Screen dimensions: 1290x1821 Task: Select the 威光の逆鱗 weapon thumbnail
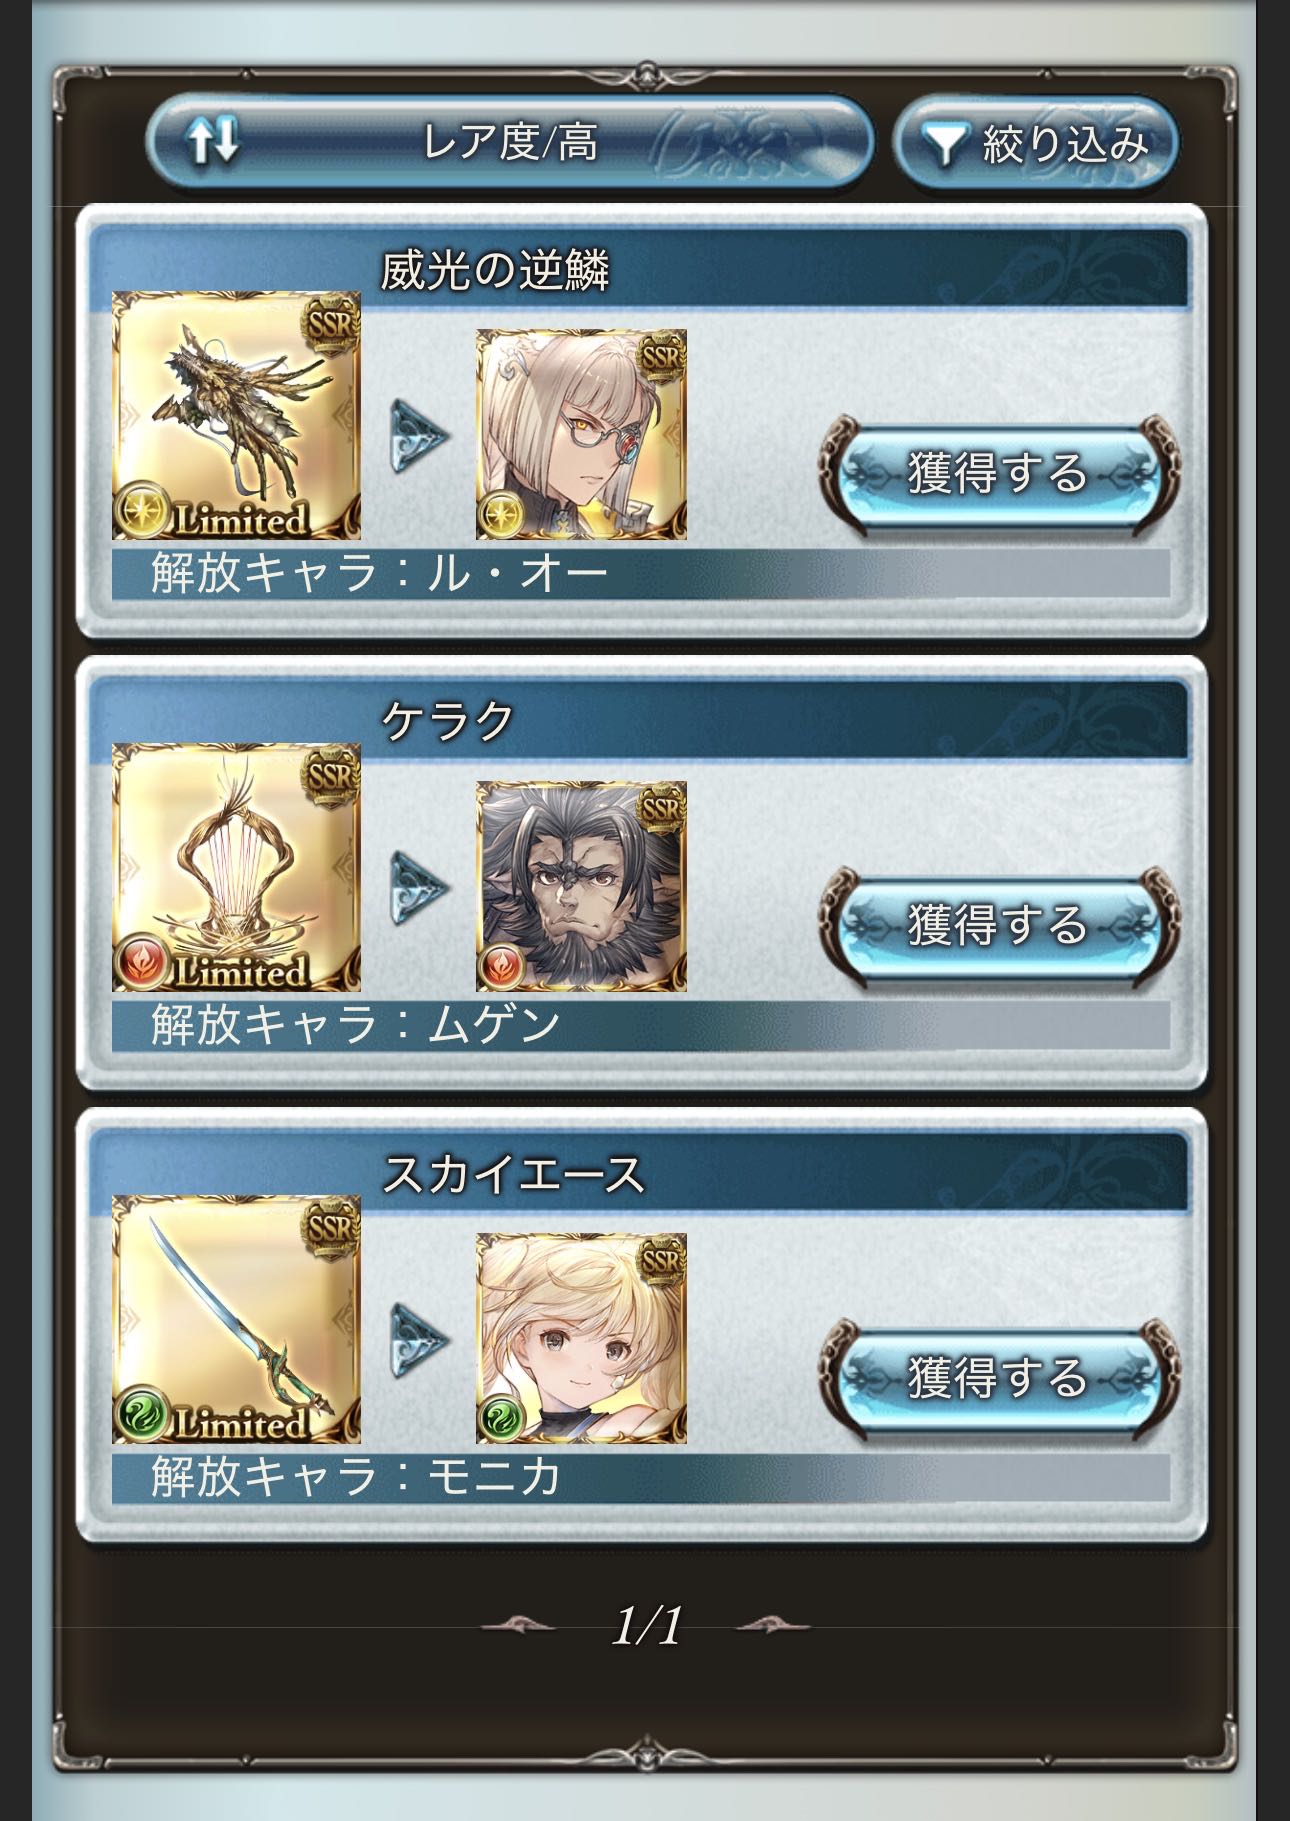click(x=236, y=415)
